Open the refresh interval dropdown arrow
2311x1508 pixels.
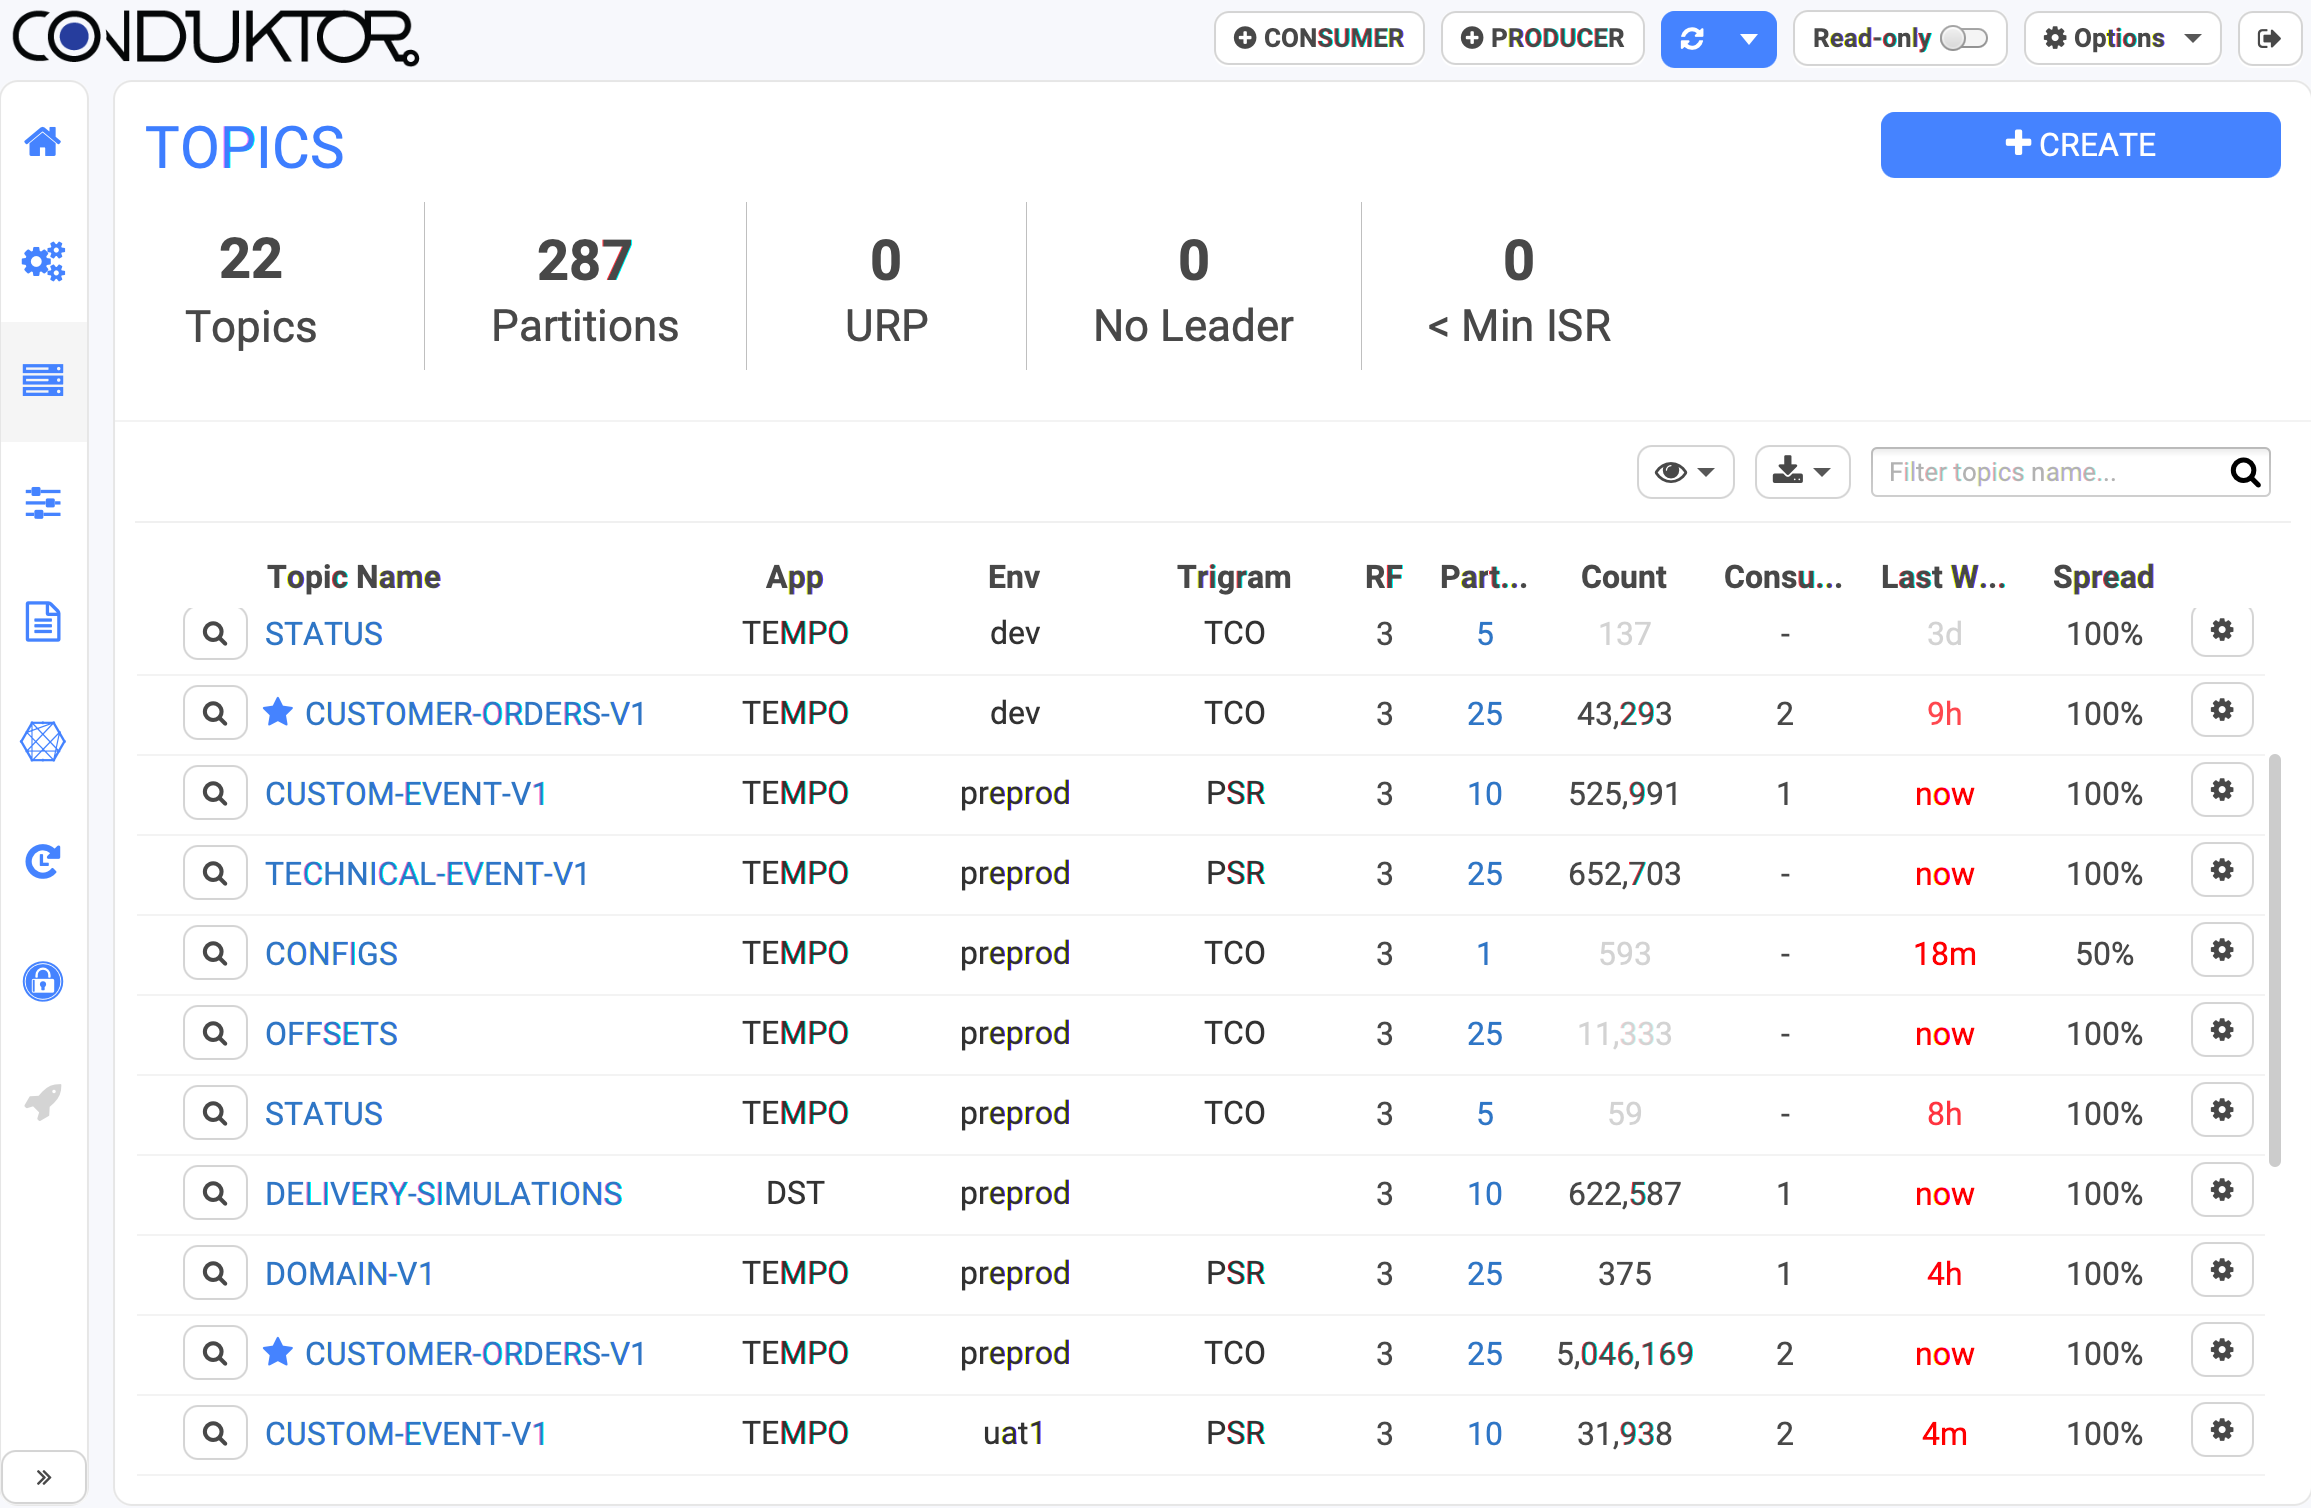[1749, 39]
